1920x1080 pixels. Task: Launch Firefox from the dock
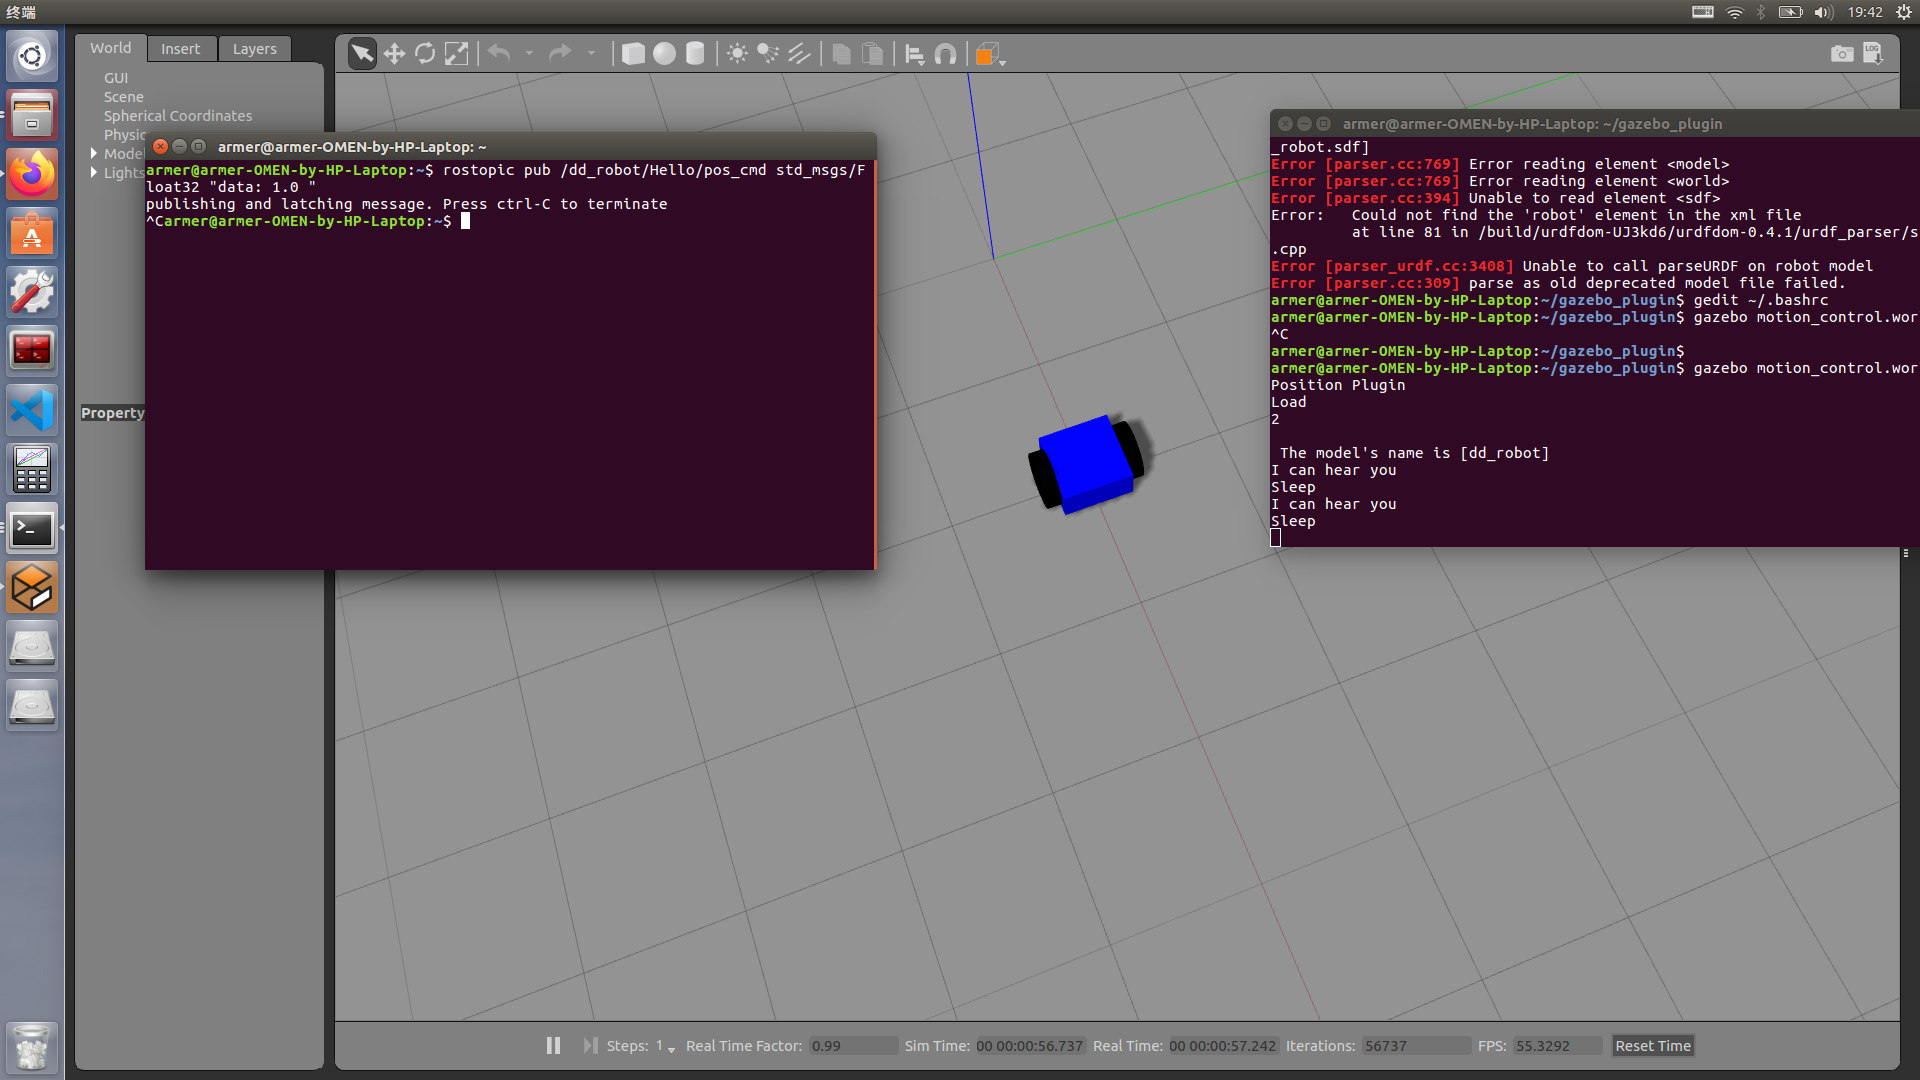tap(32, 174)
